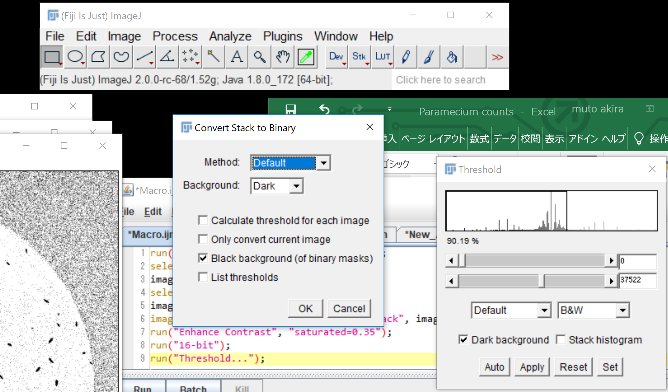Screen dimensions: 668x392
Task: Open the ImageJ Edit menu
Action: (x=86, y=36)
